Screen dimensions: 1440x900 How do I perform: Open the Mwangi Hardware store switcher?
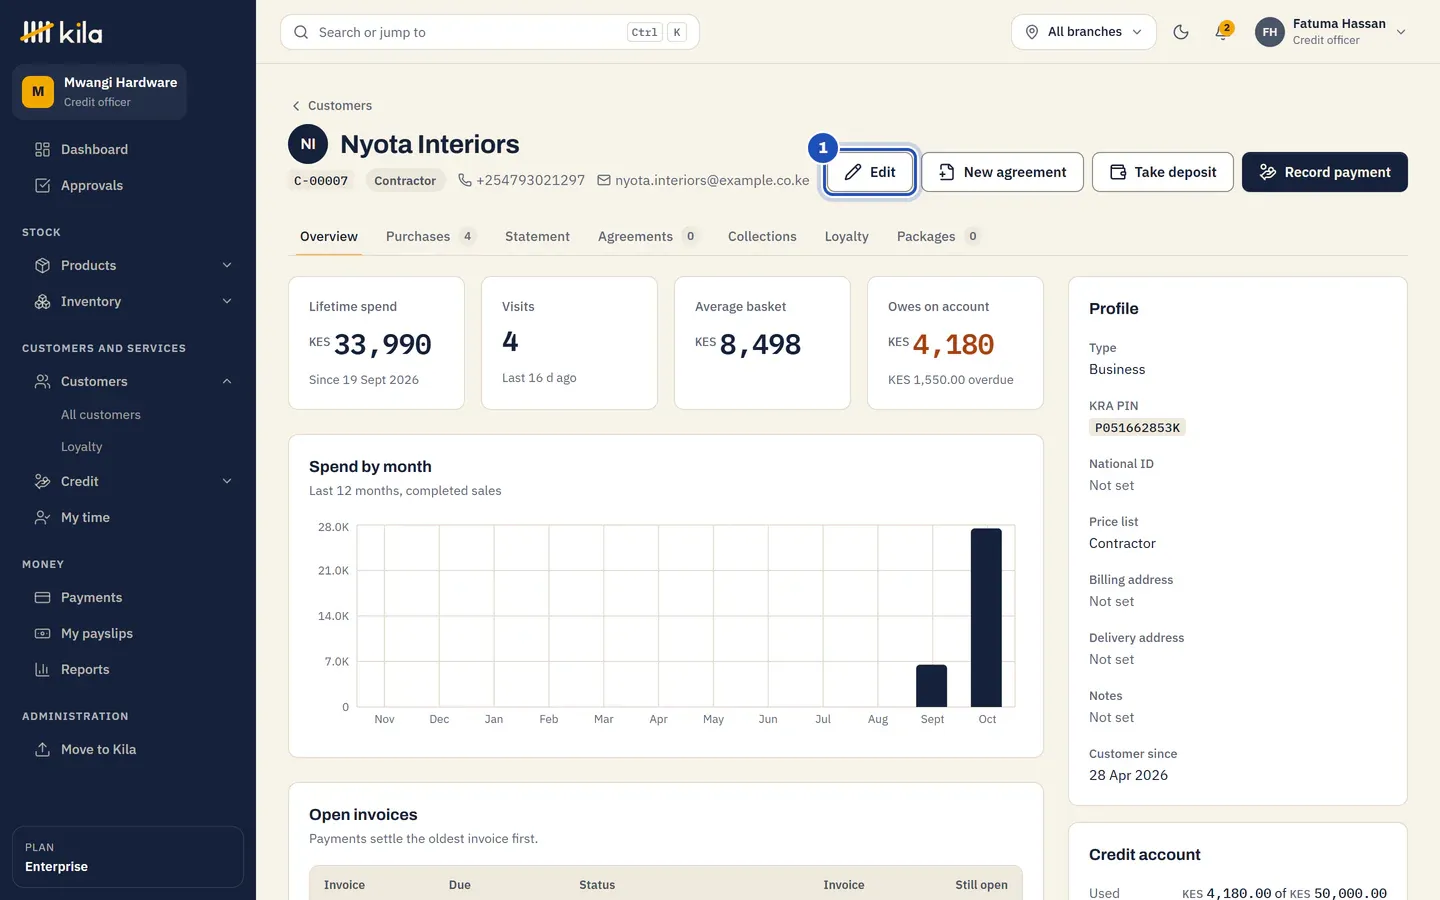pos(99,91)
